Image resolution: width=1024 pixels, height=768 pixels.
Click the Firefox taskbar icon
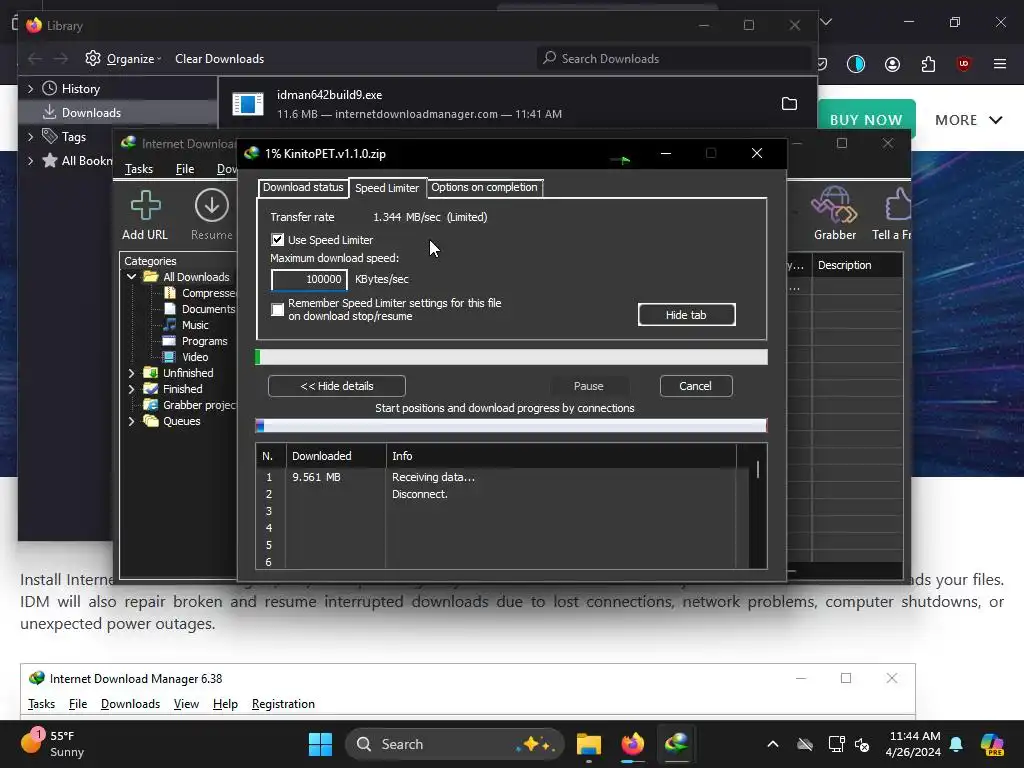point(632,744)
